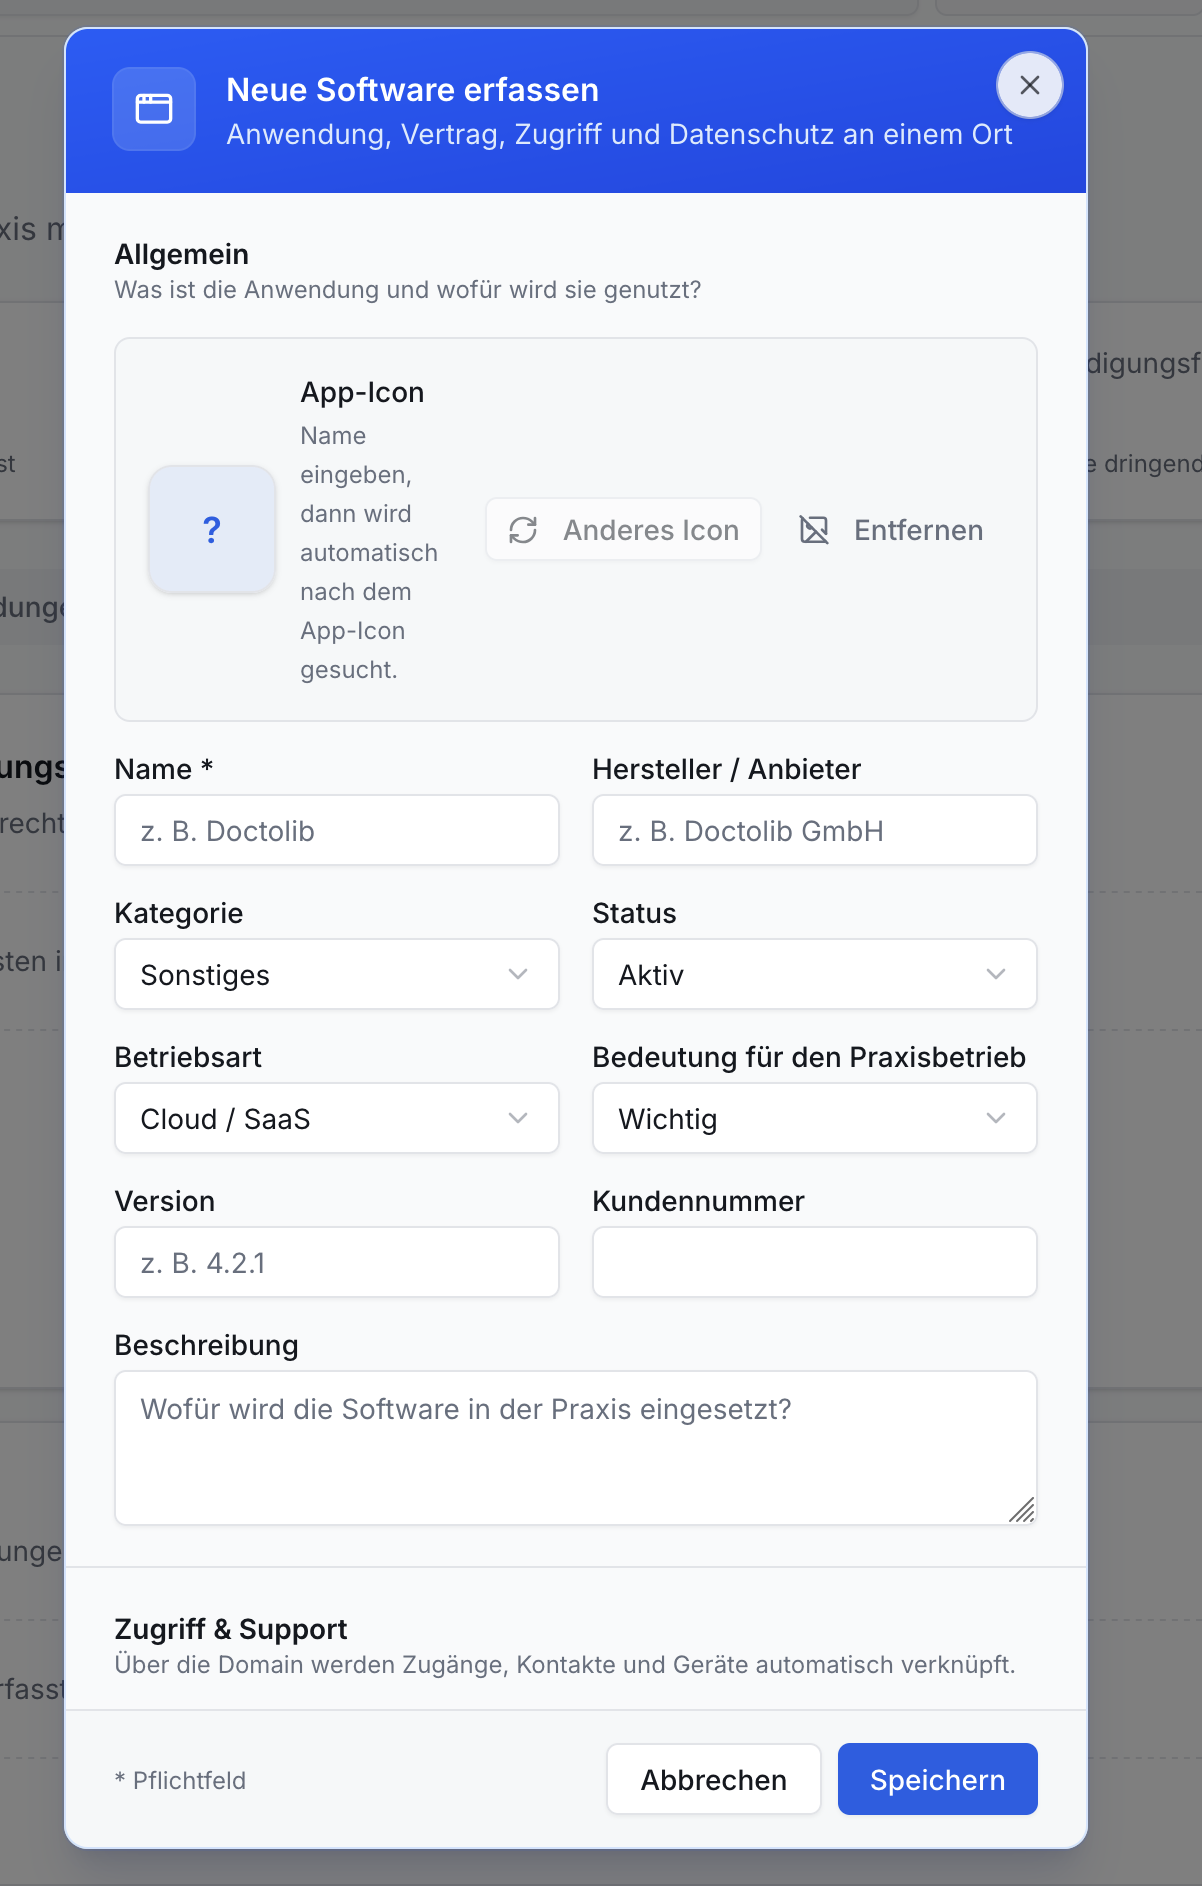
Task: Click the Neue Software erfassen title
Action: pos(413,90)
